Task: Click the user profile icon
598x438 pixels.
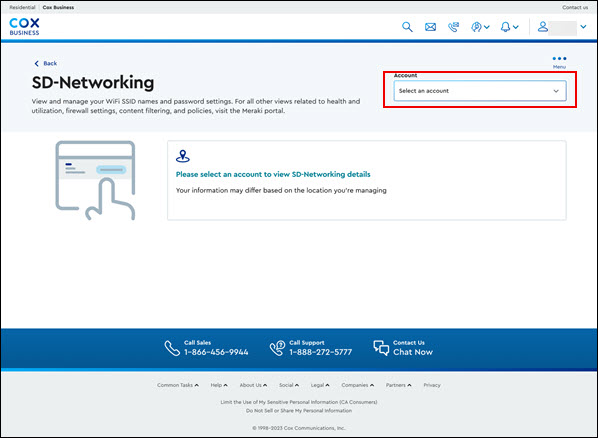Action: [x=543, y=27]
